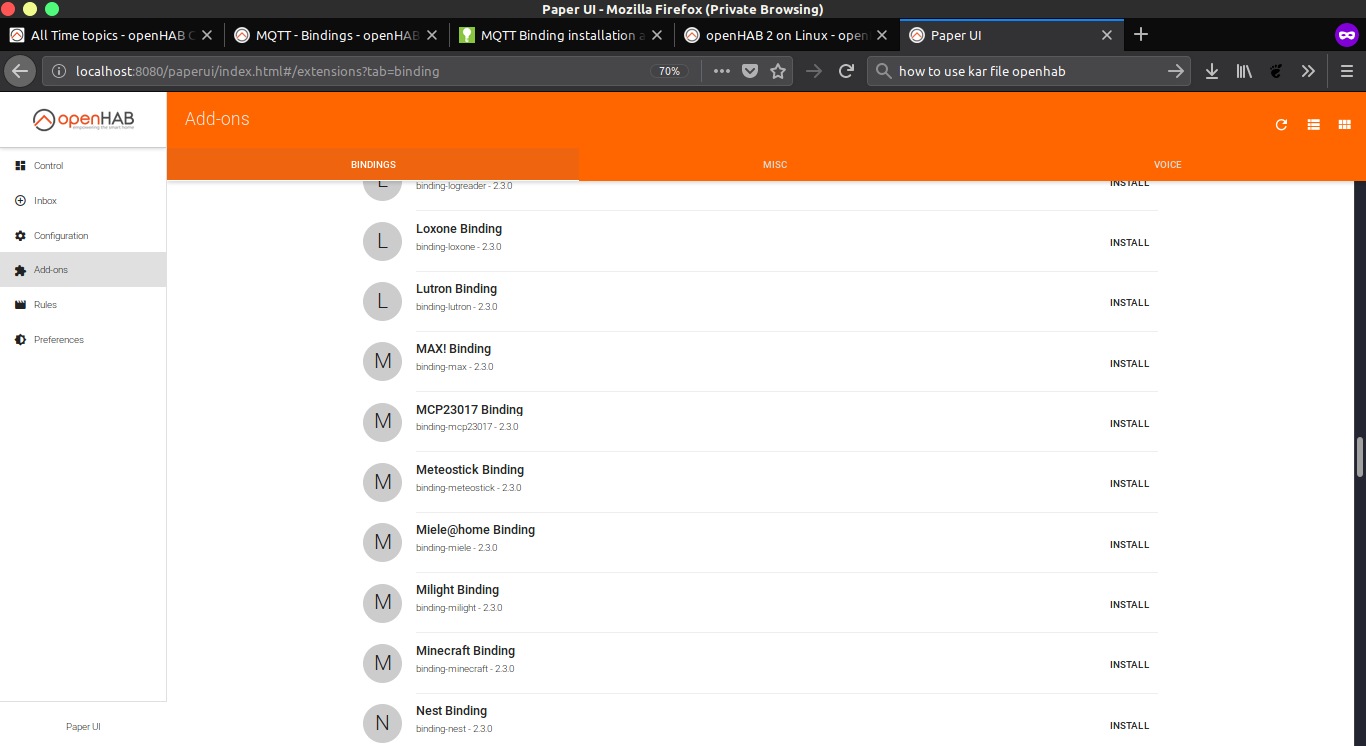Image resolution: width=1366 pixels, height=746 pixels.
Task: Expand the page actions three-dot menu
Action: 721,72
